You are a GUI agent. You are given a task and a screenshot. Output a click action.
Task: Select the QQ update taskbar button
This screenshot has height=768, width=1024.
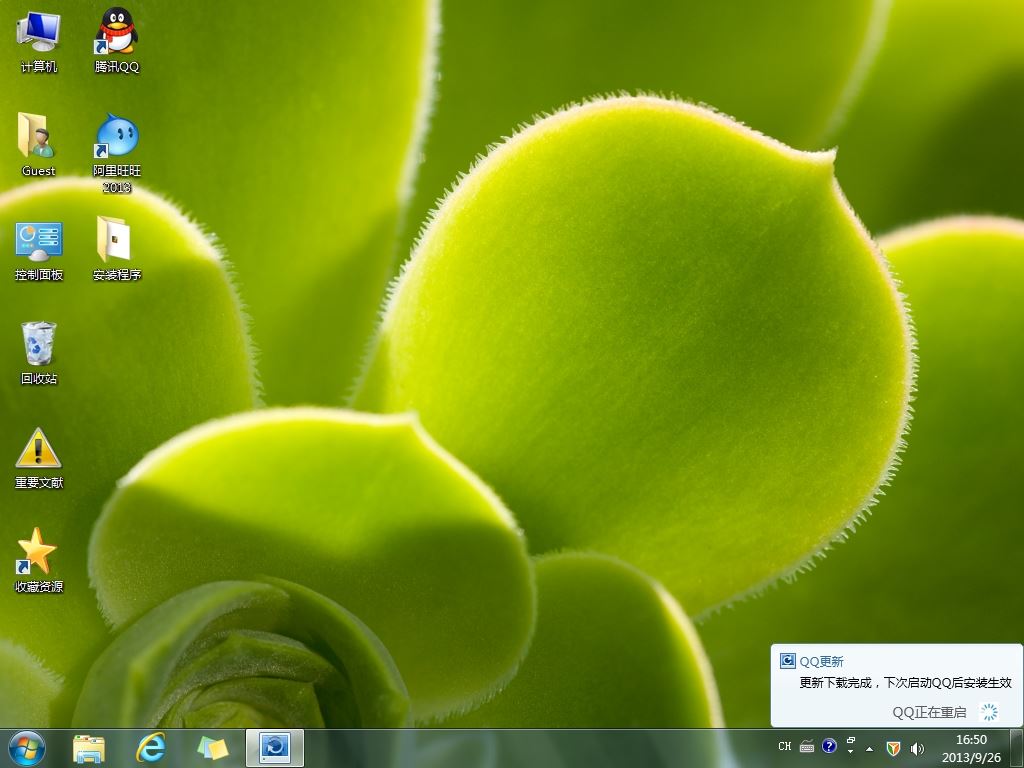point(274,748)
